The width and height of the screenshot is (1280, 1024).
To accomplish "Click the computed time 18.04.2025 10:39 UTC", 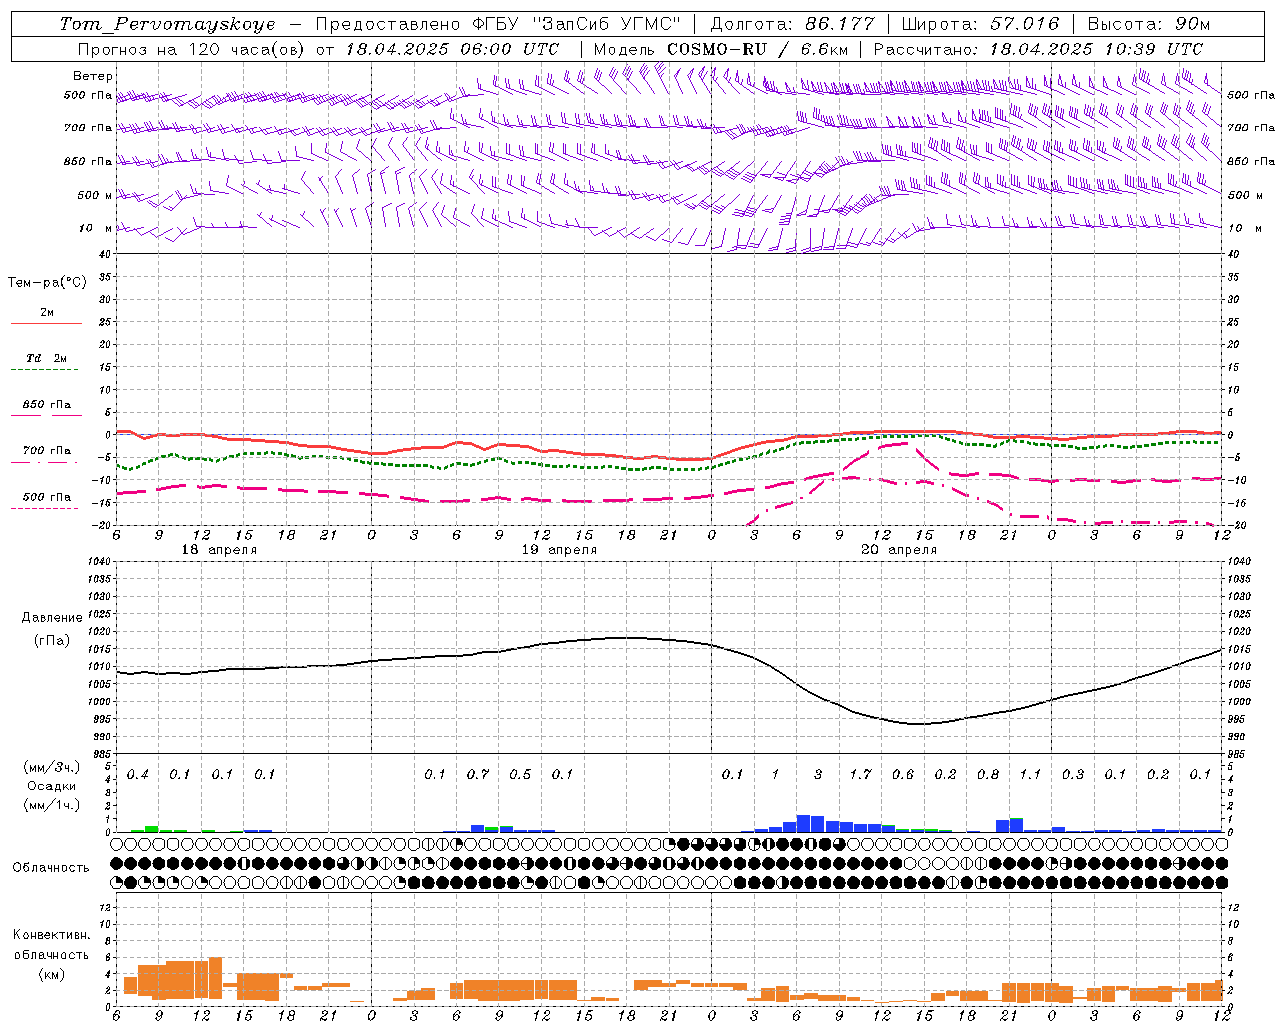I will click(1096, 49).
